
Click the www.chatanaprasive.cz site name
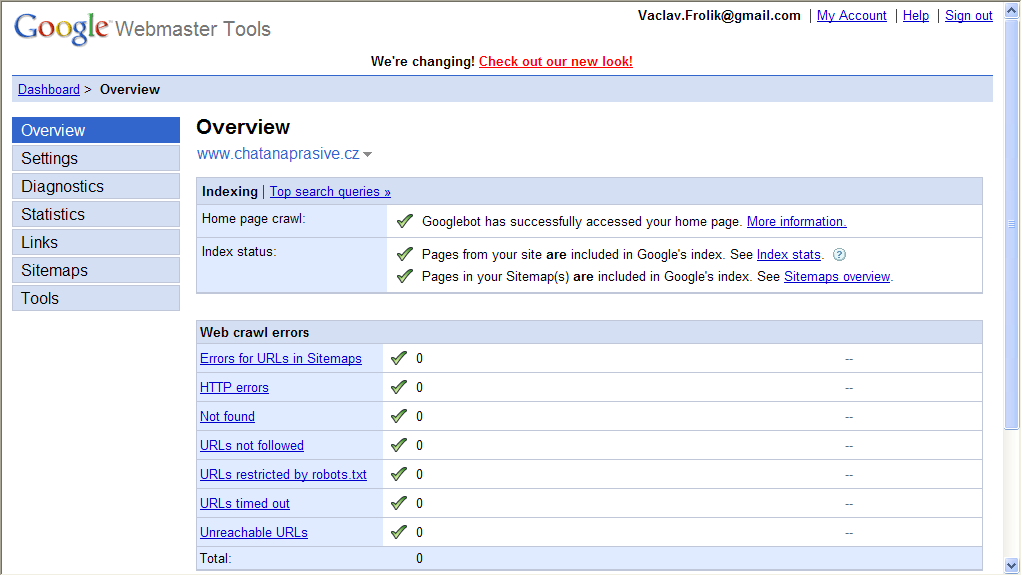click(278, 154)
